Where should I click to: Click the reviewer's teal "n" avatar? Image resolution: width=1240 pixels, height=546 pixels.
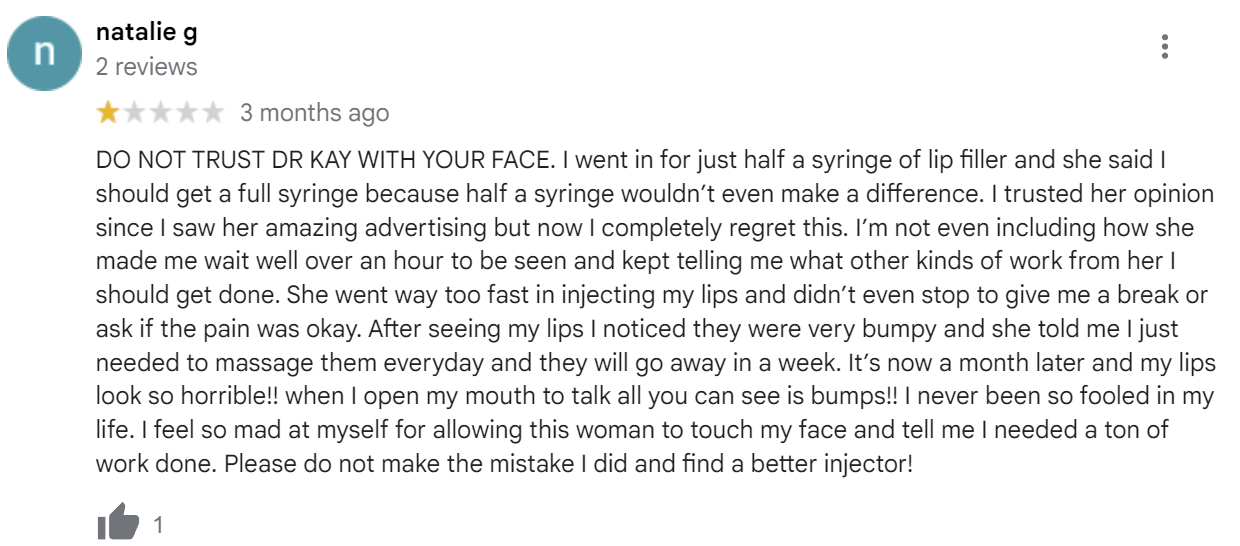click(x=43, y=53)
